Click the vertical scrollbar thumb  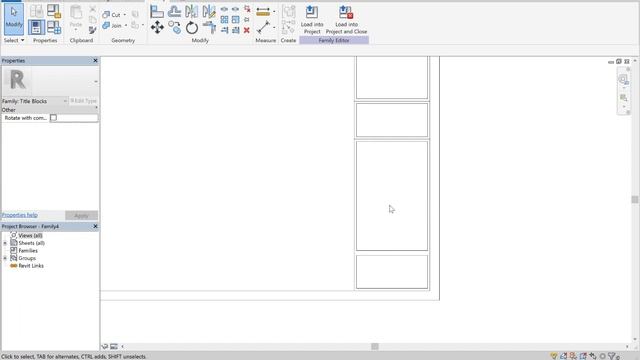pyautogui.click(x=635, y=199)
